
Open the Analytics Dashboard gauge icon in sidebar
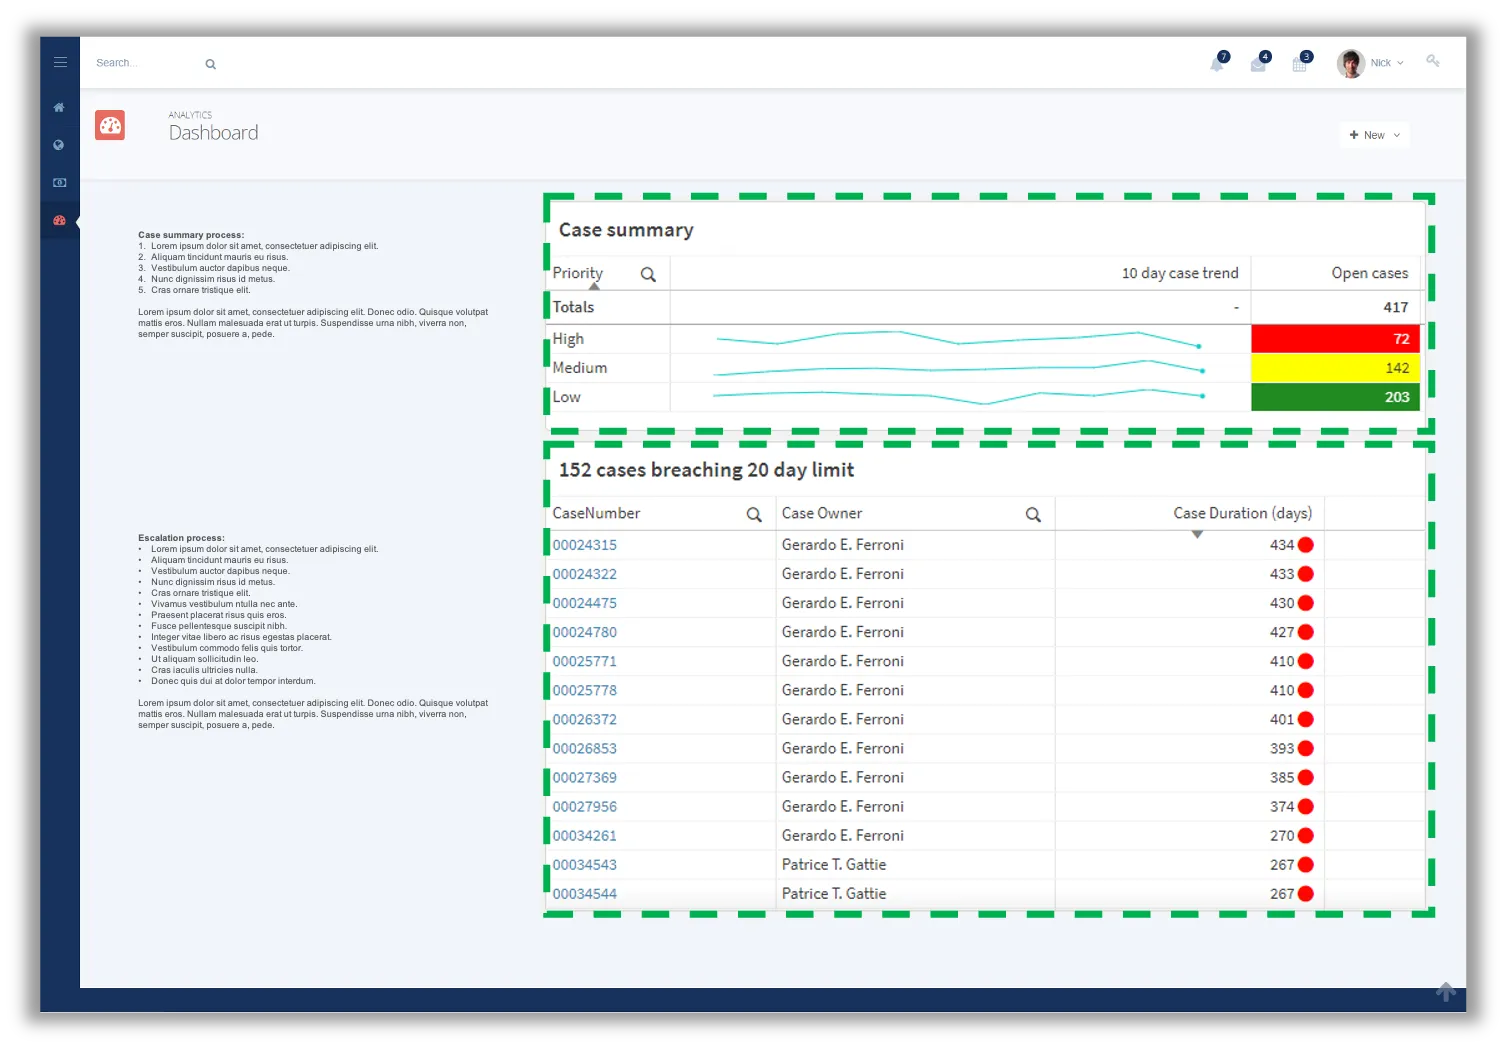[59, 220]
